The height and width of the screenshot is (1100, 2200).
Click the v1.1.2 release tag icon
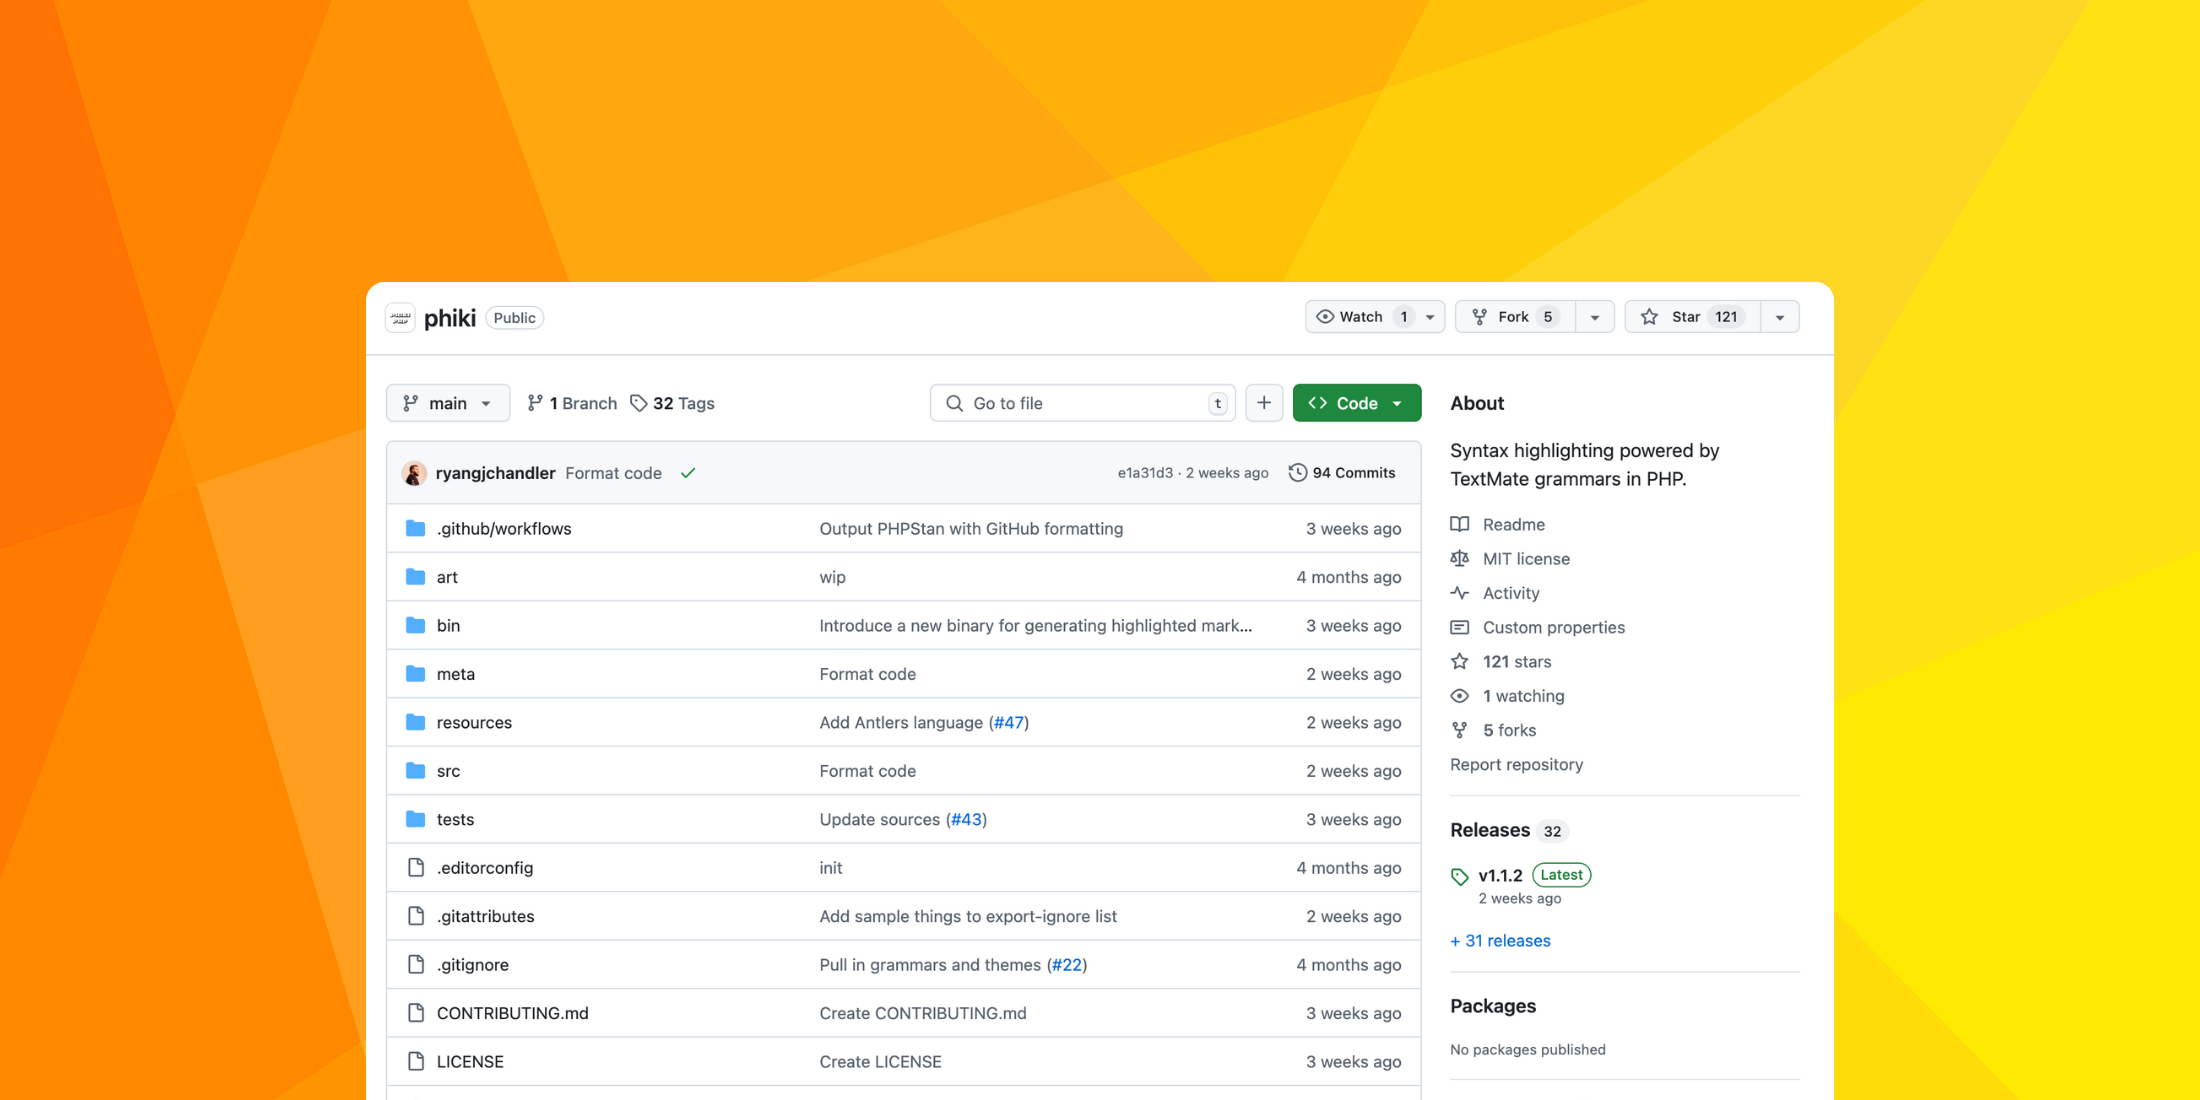(1460, 876)
